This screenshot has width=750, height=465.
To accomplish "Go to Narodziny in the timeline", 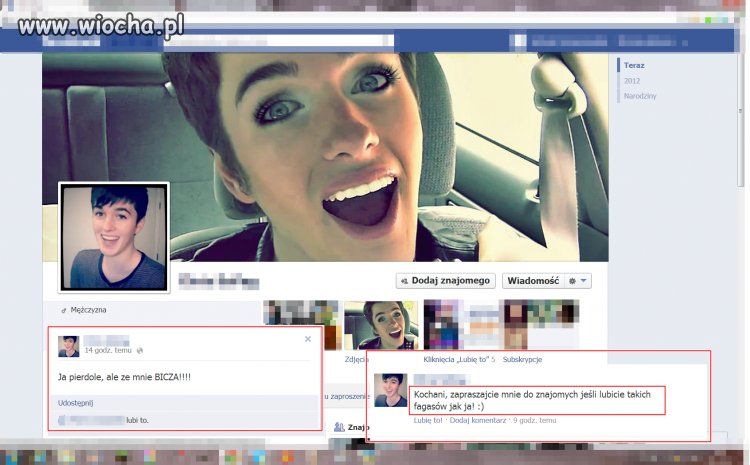I will point(640,96).
